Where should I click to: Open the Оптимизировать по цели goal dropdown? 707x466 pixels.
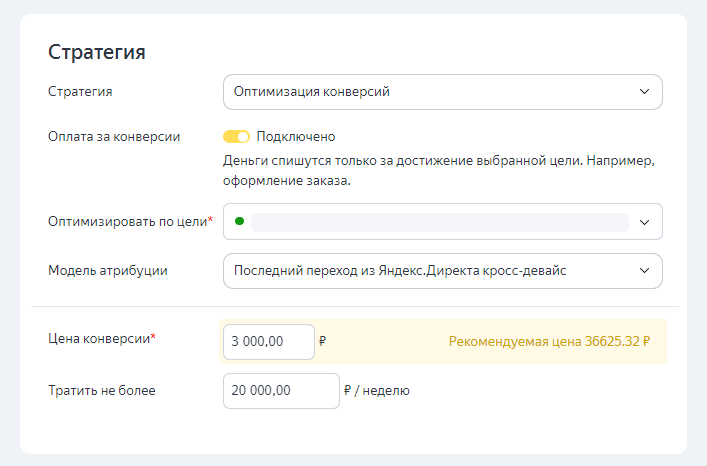pyautogui.click(x=440, y=221)
